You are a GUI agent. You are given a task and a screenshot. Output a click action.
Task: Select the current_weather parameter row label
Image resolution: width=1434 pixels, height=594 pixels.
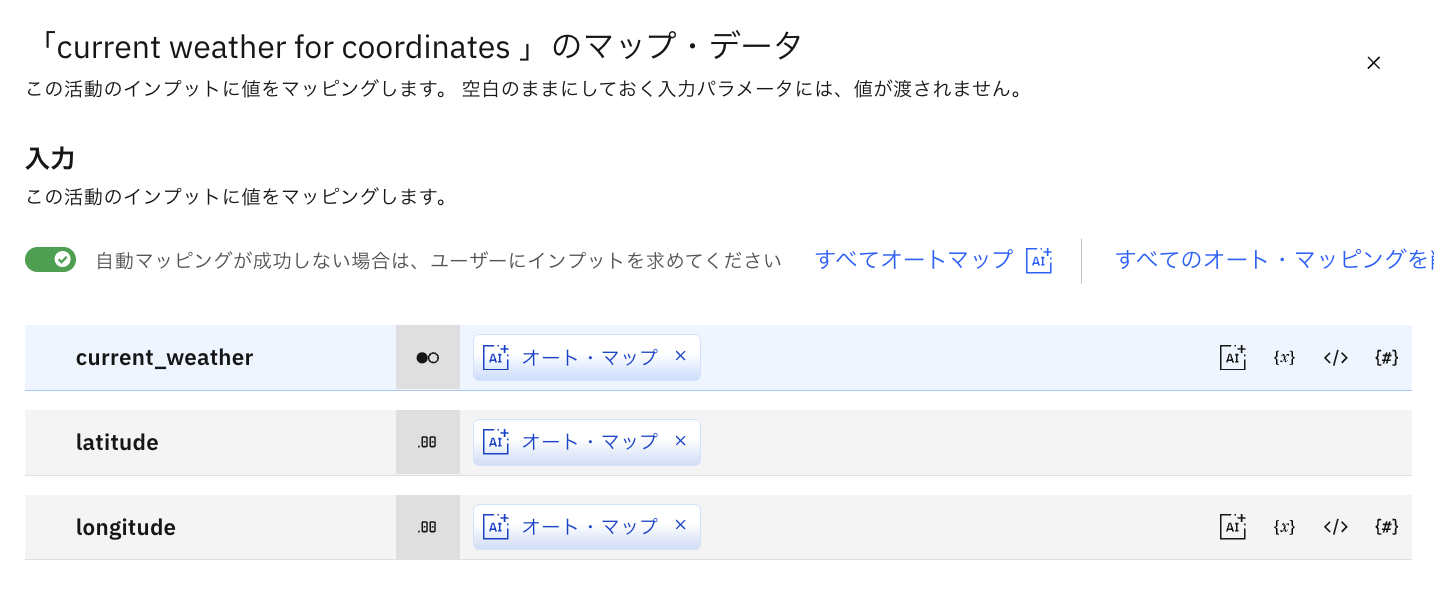click(x=164, y=357)
